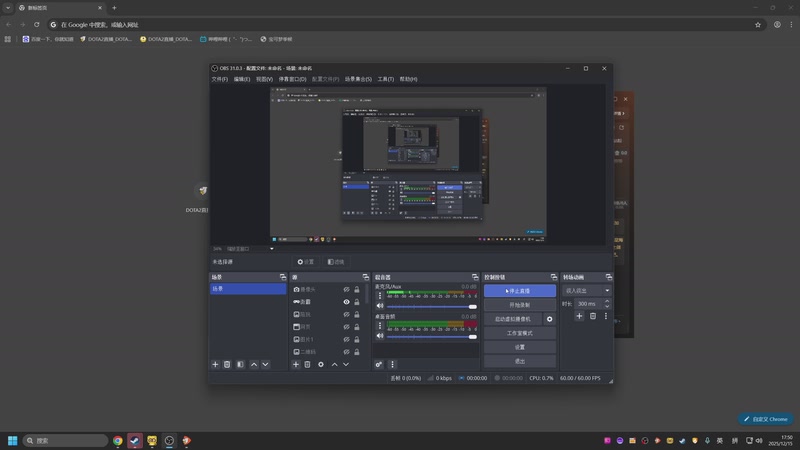800x450 pixels.
Task: Add a new scene with the plus icon
Action: [215, 364]
